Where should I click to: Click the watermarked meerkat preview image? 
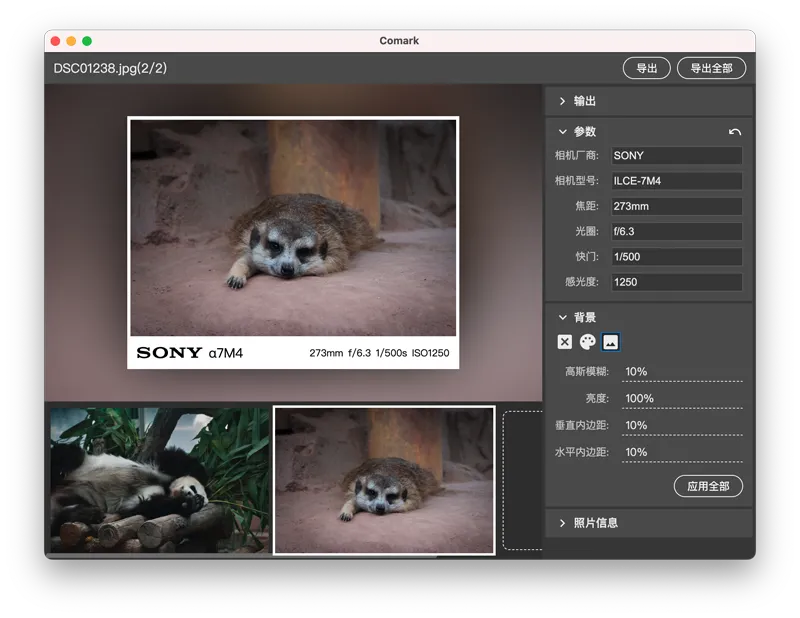pos(293,242)
